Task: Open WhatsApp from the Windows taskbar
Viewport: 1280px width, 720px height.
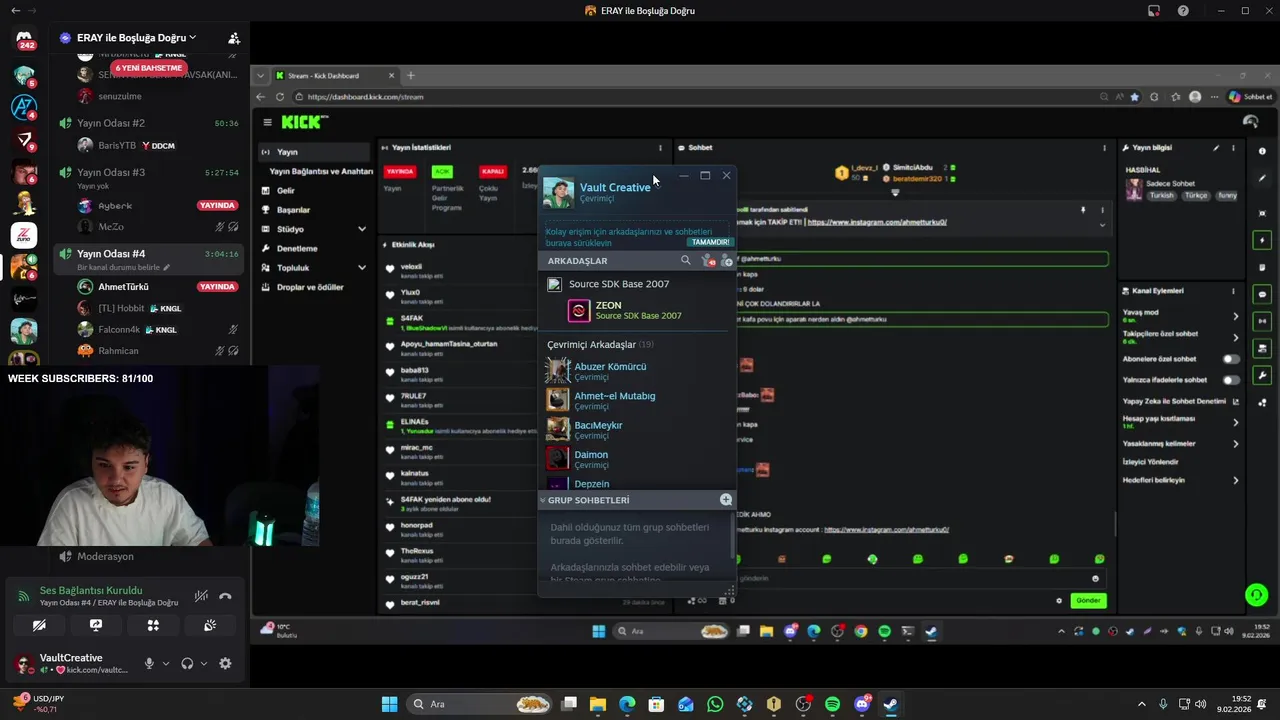Action: [x=715, y=705]
